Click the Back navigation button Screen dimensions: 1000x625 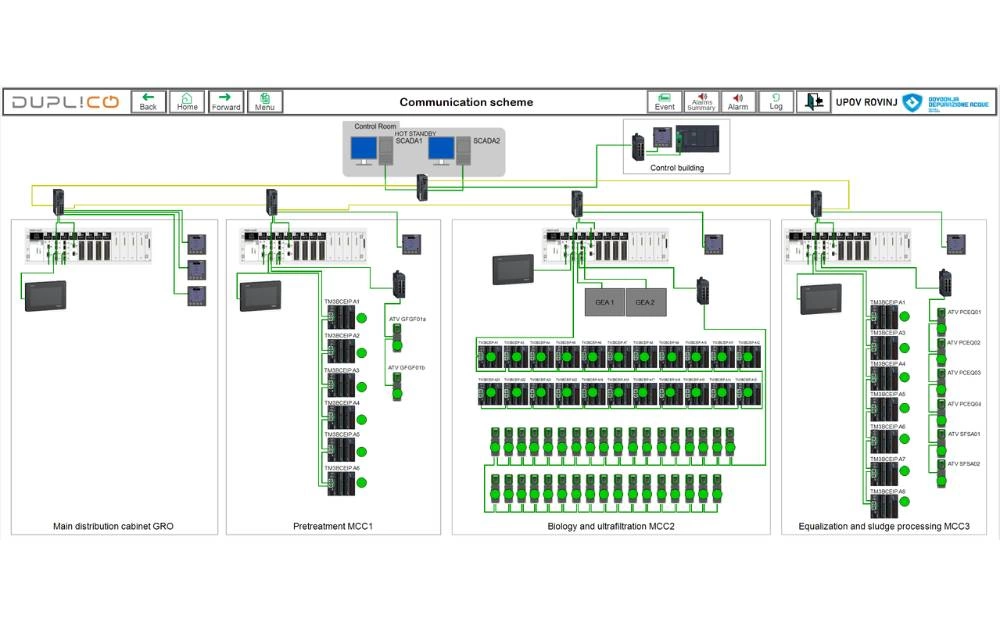click(148, 102)
